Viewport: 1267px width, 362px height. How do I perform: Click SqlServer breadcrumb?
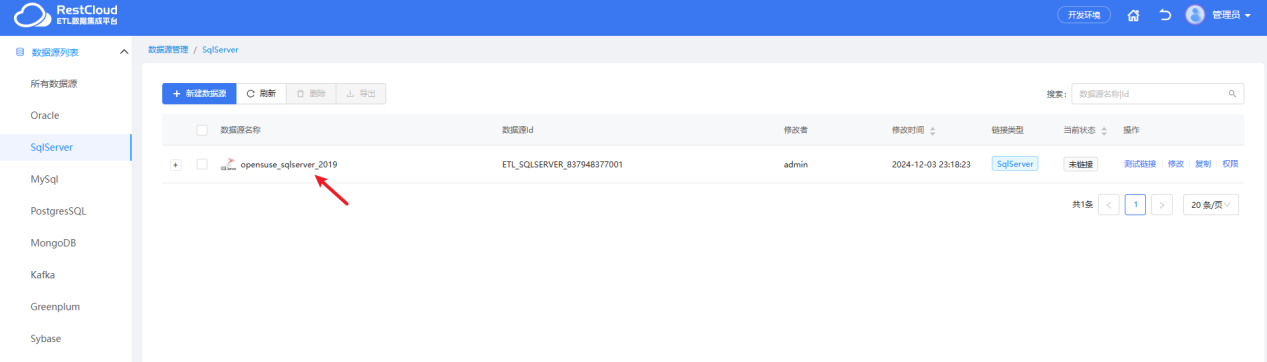[x=220, y=49]
